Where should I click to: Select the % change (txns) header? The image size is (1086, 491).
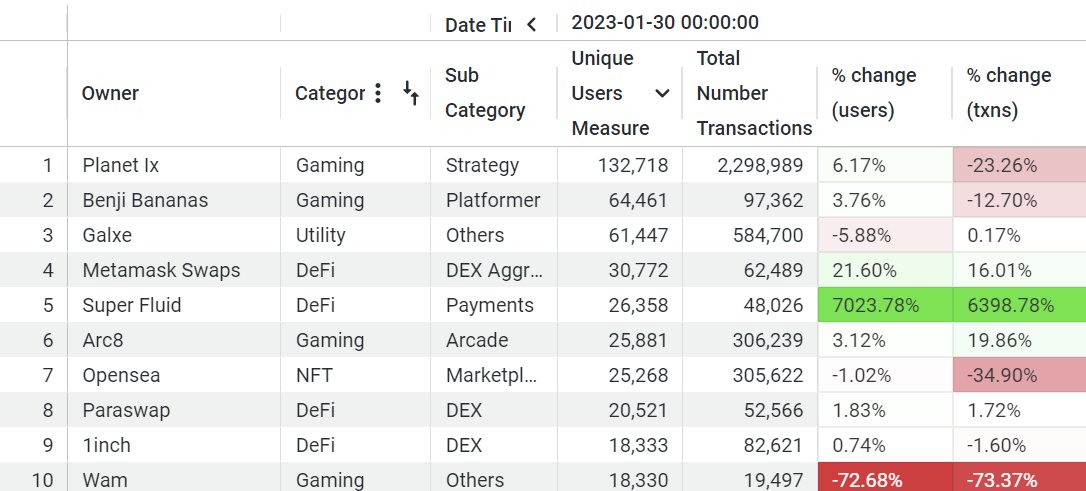(1020, 93)
